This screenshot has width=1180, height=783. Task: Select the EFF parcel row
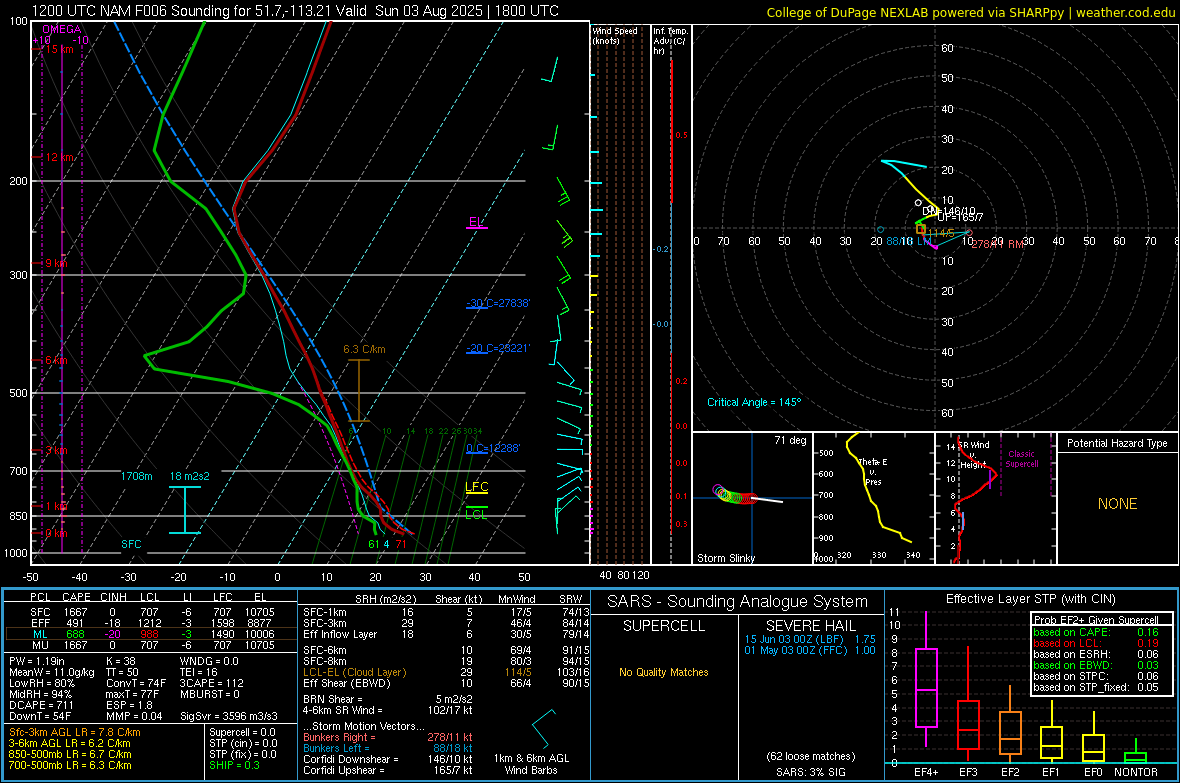[x=152, y=623]
